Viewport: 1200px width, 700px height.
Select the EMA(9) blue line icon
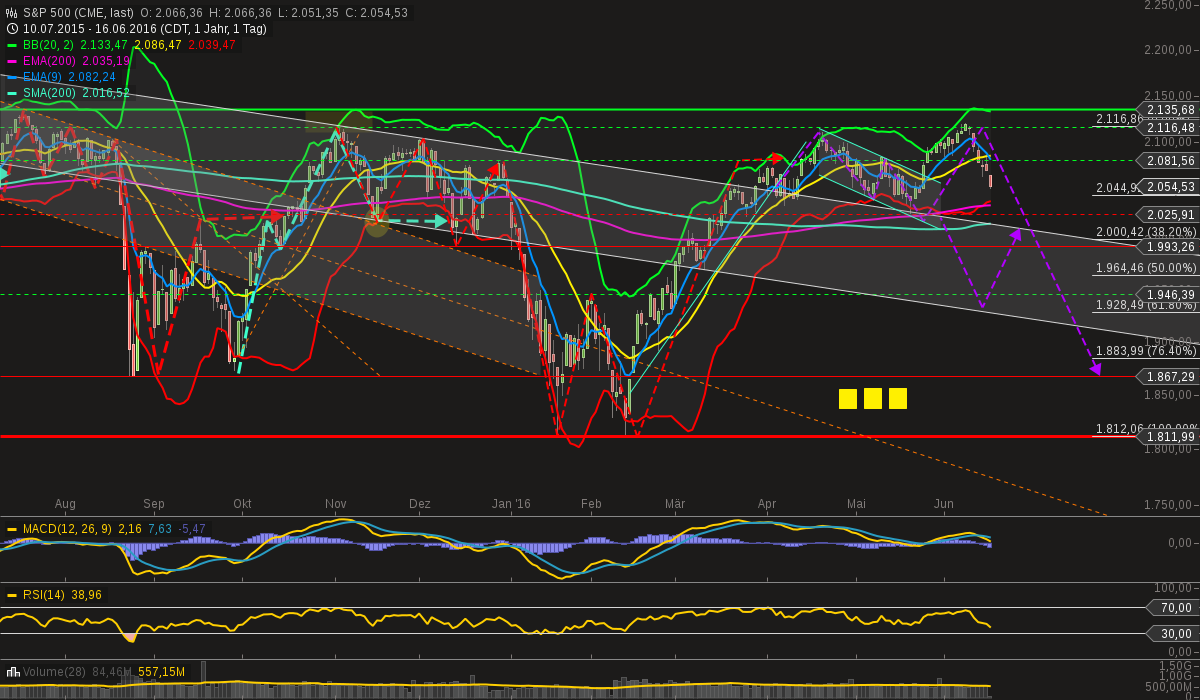[x=14, y=77]
